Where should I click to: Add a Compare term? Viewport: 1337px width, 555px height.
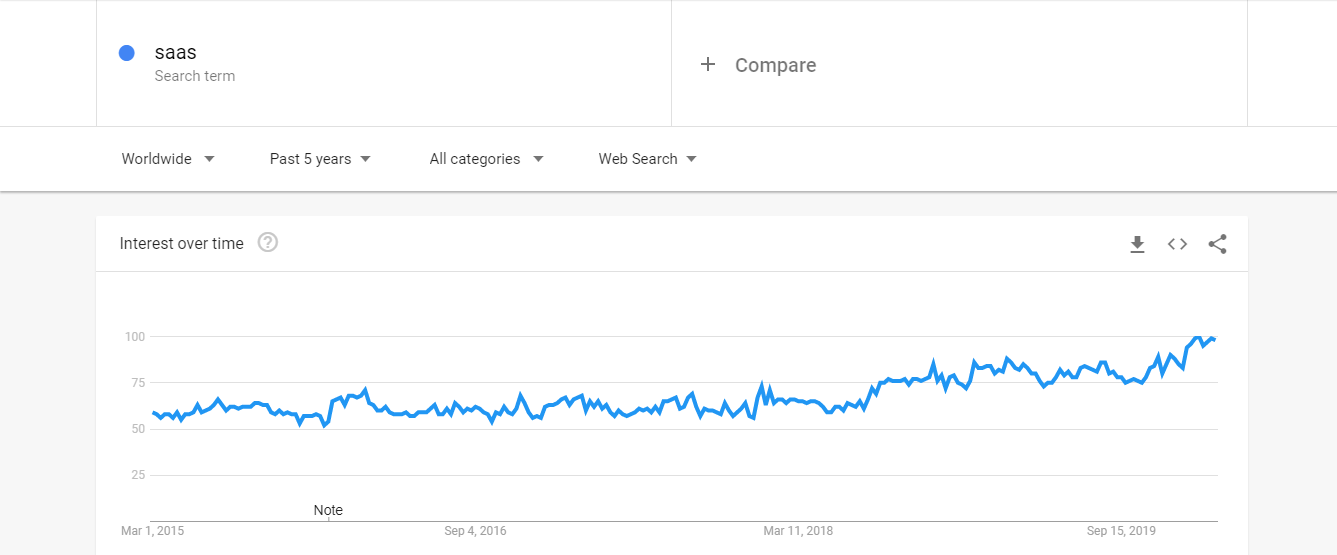click(x=959, y=63)
